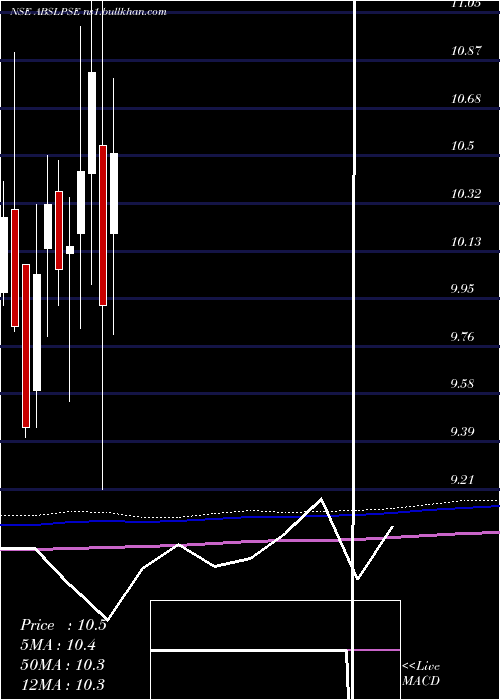
Task: Click the <<Live MACD label
Action: click(421, 674)
